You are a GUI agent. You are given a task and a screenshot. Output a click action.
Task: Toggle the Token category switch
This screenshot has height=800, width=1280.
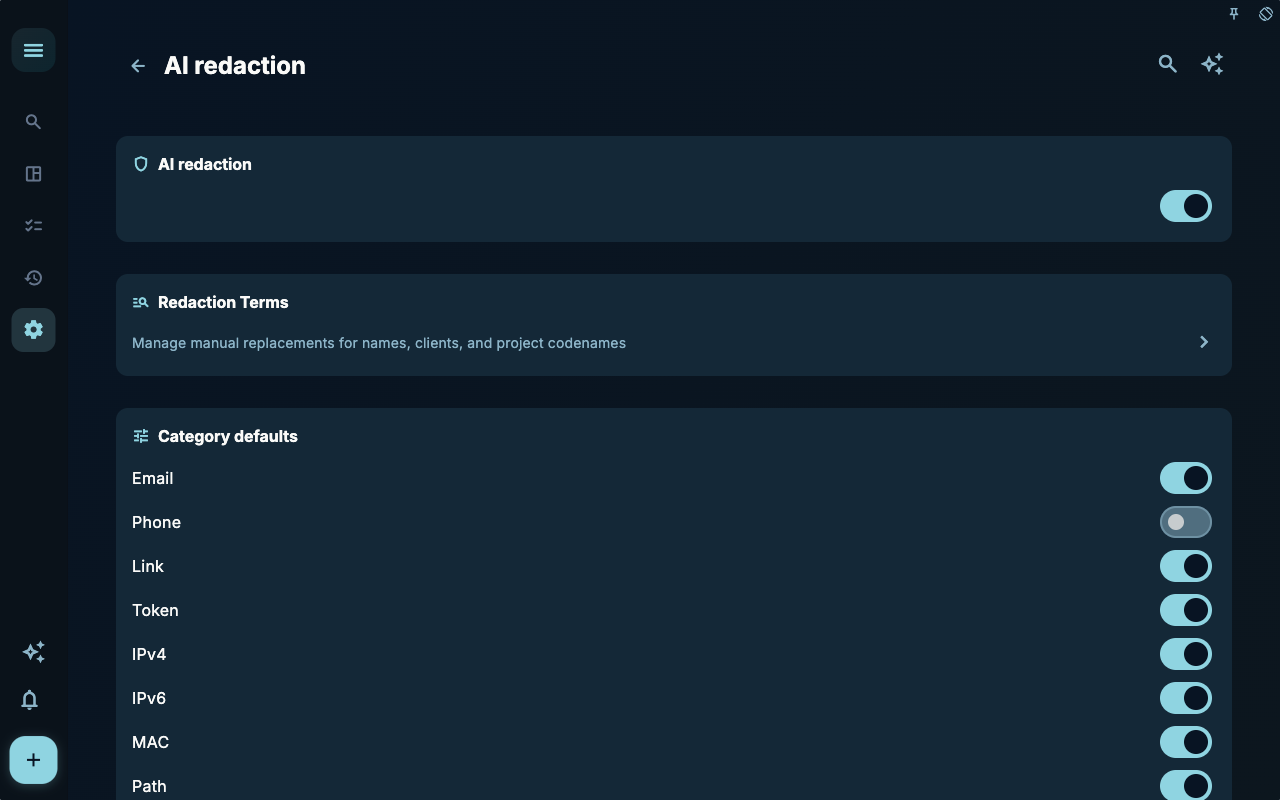1186,610
